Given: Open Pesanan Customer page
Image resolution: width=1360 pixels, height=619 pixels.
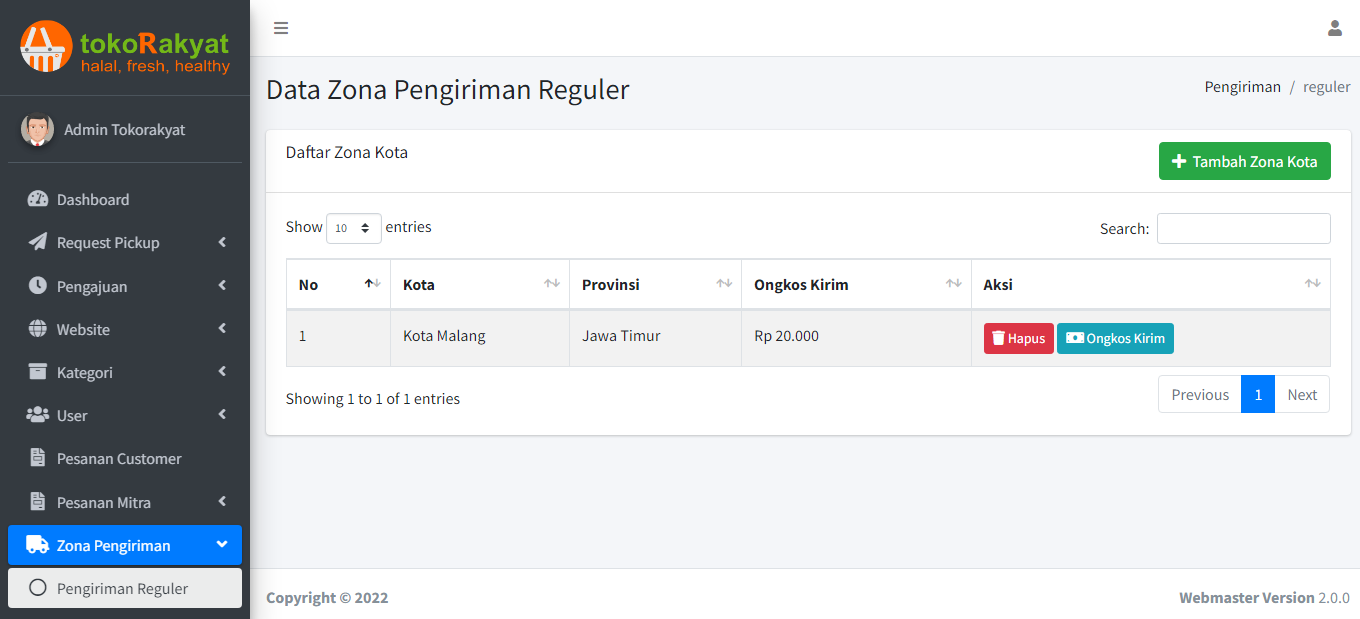Looking at the screenshot, I should (x=119, y=459).
